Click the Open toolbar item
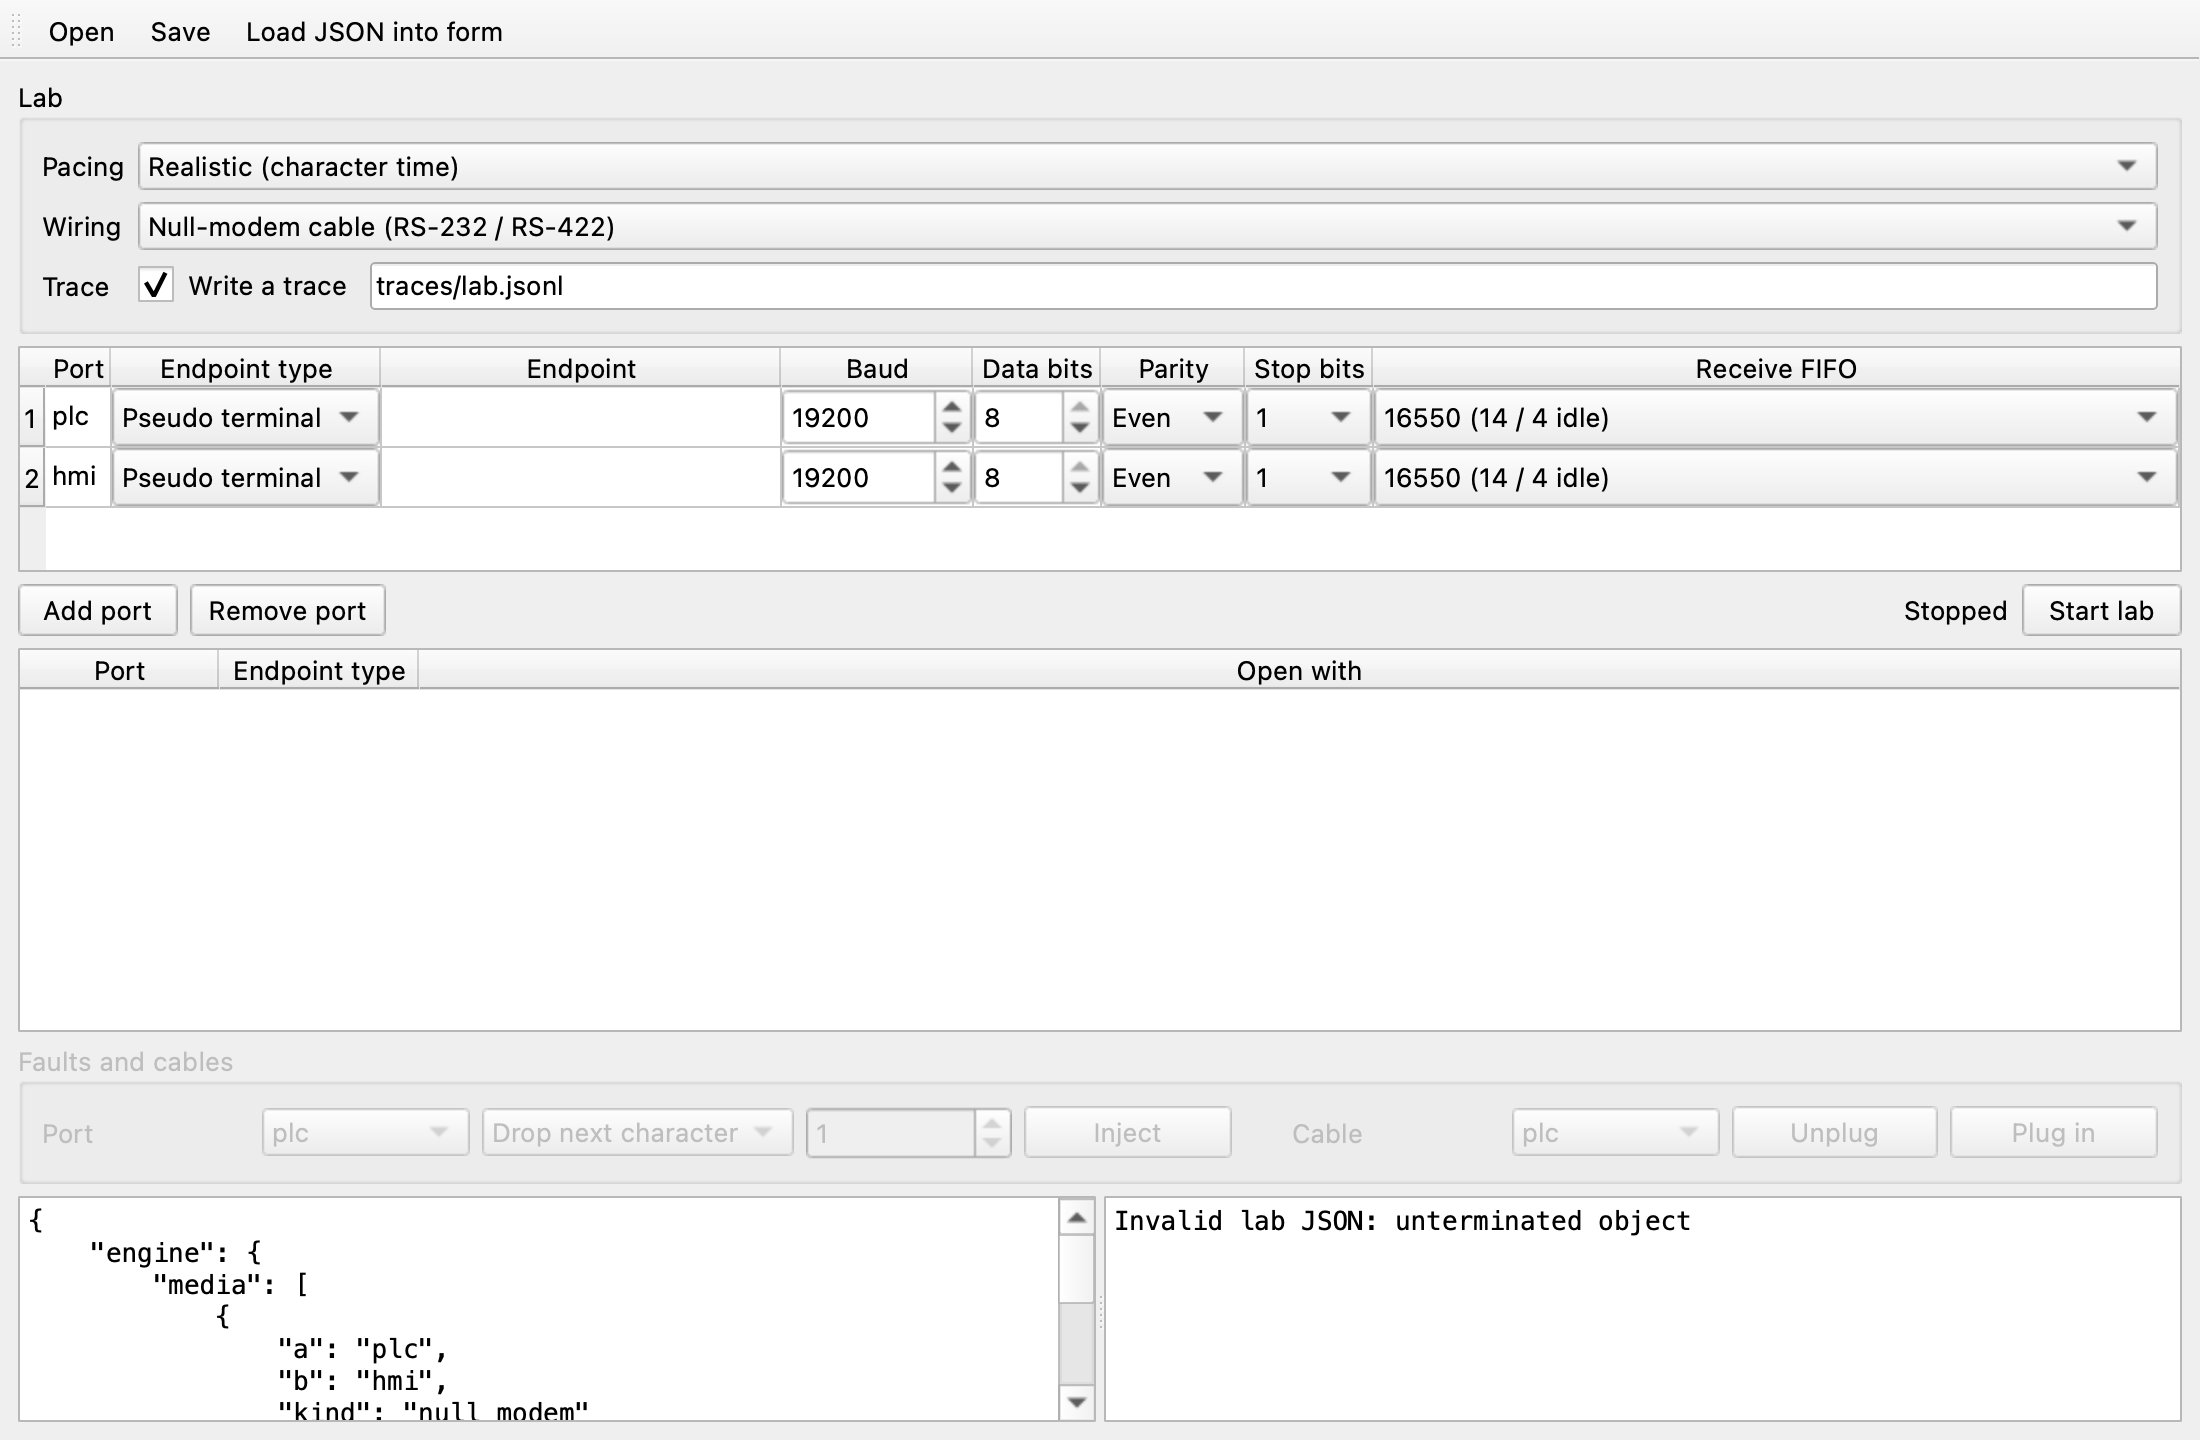 (81, 32)
